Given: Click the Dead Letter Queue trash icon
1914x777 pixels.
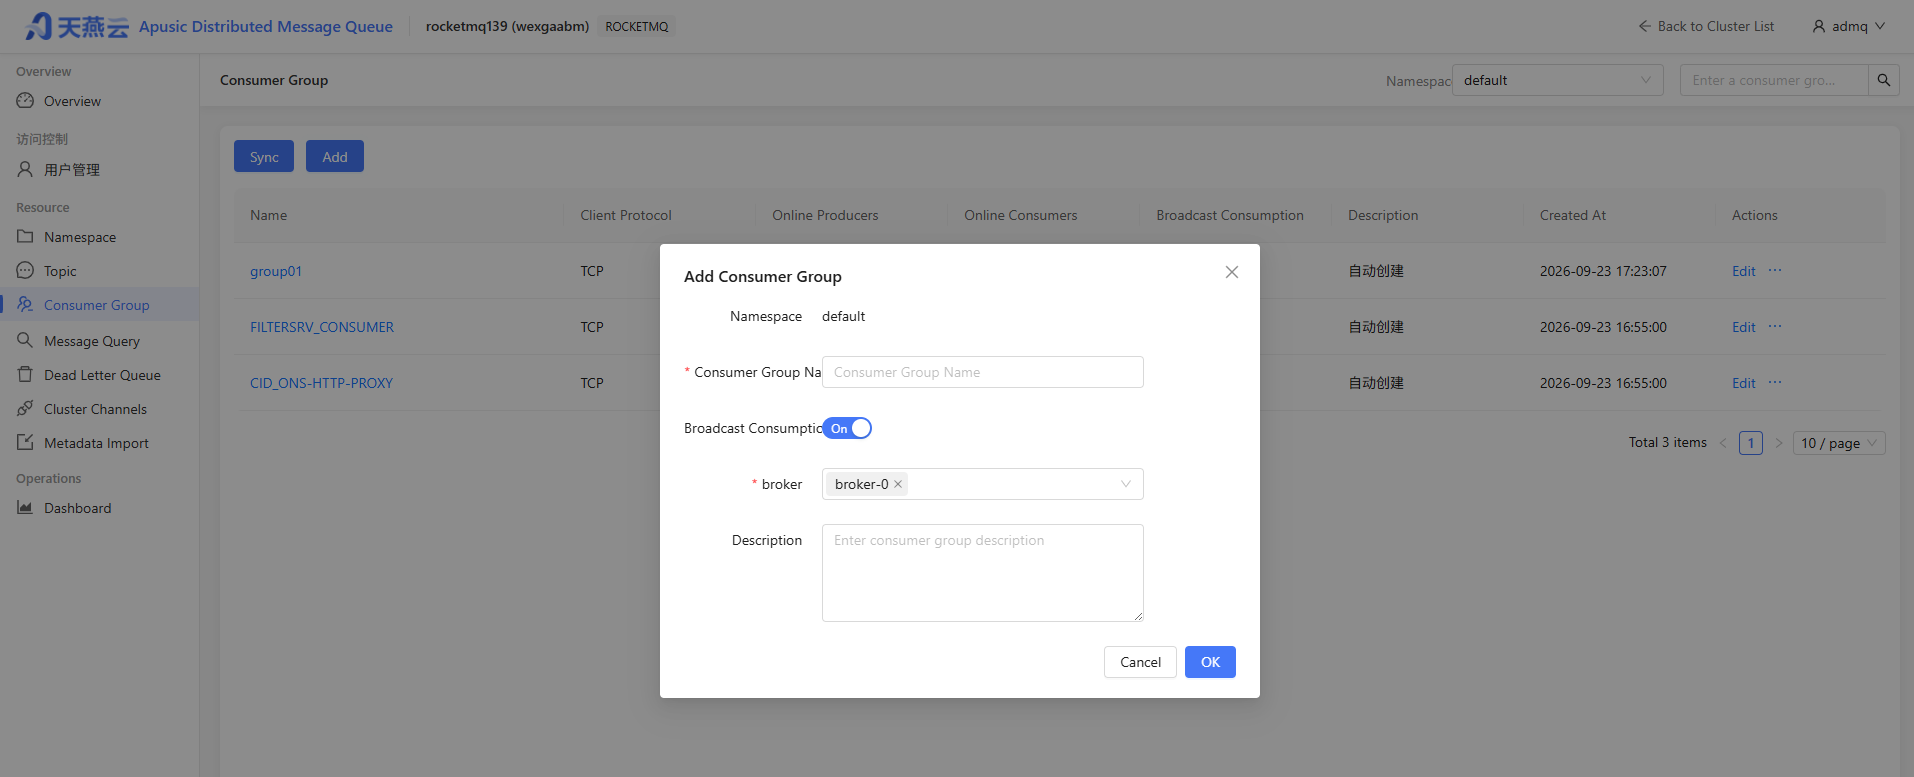Looking at the screenshot, I should click(x=25, y=374).
